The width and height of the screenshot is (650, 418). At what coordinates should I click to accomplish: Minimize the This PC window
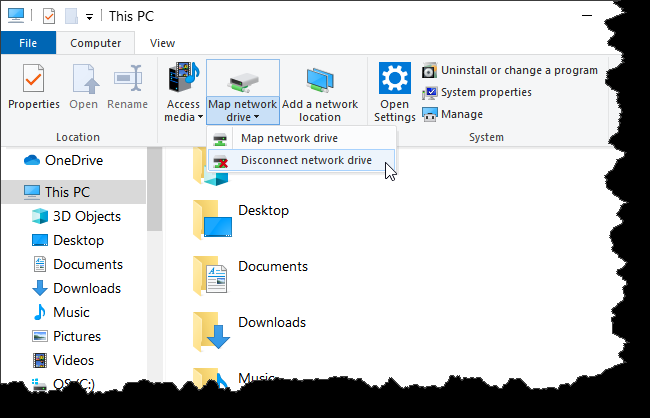coord(587,16)
